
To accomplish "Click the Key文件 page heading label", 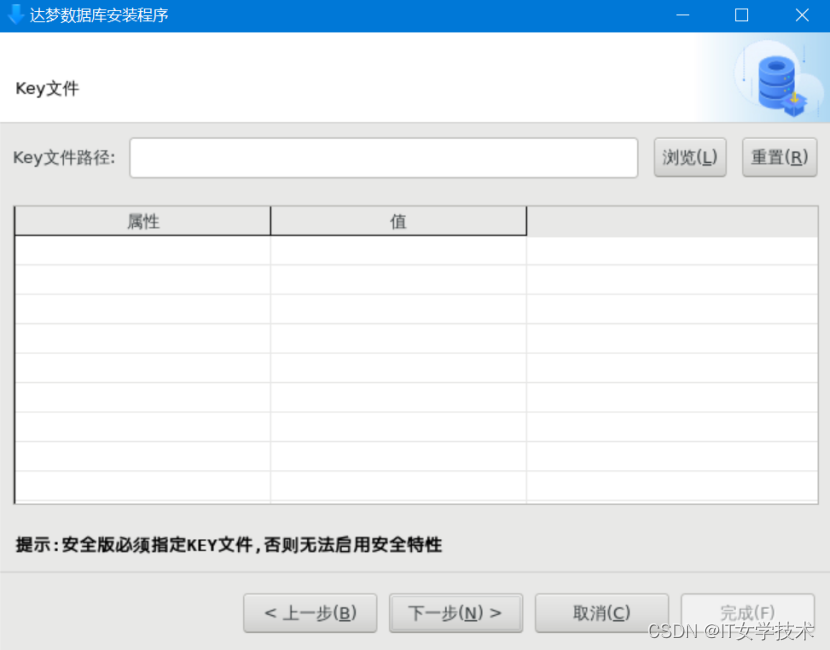I will [x=45, y=88].
